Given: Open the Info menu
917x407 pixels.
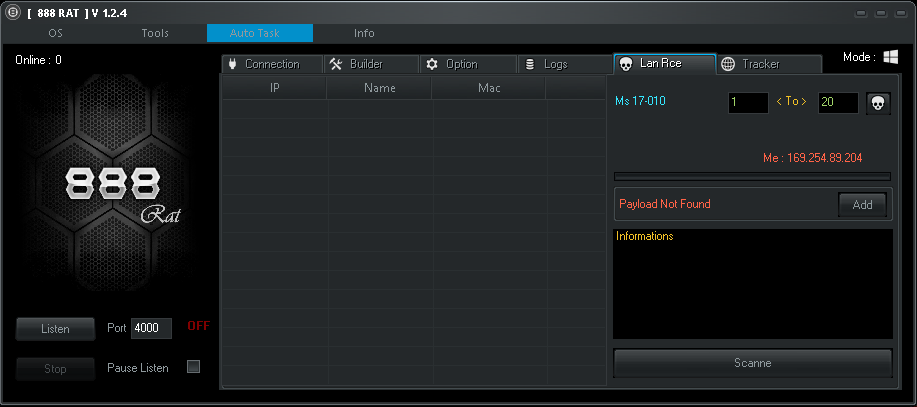Looking at the screenshot, I should (x=364, y=33).
